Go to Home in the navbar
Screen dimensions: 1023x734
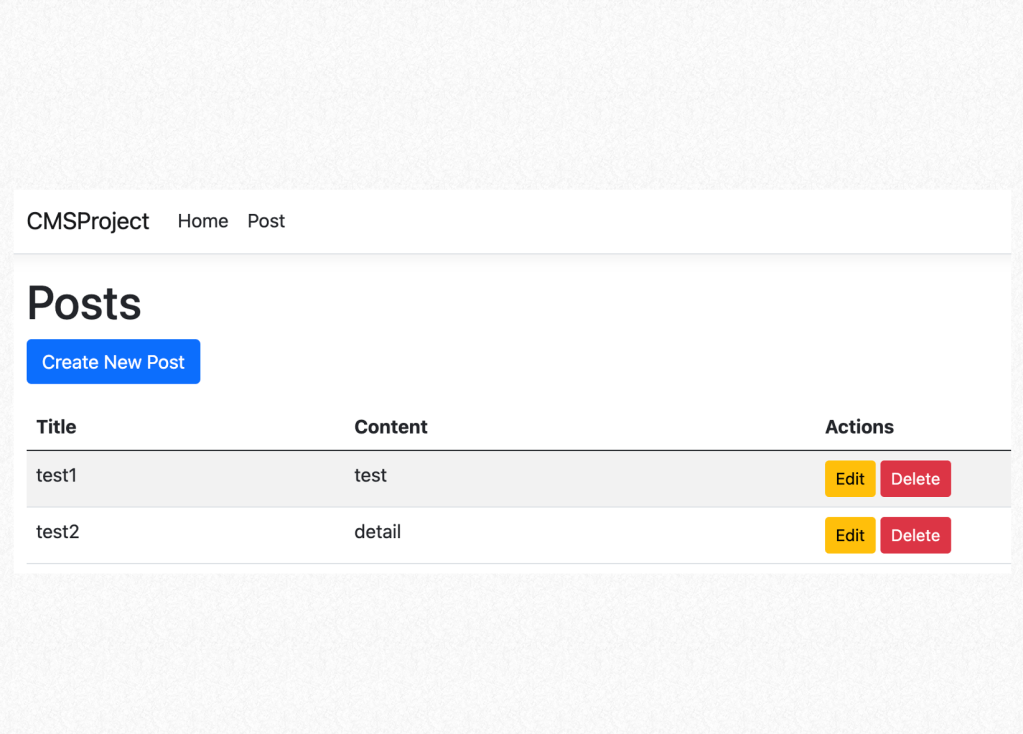click(x=203, y=221)
